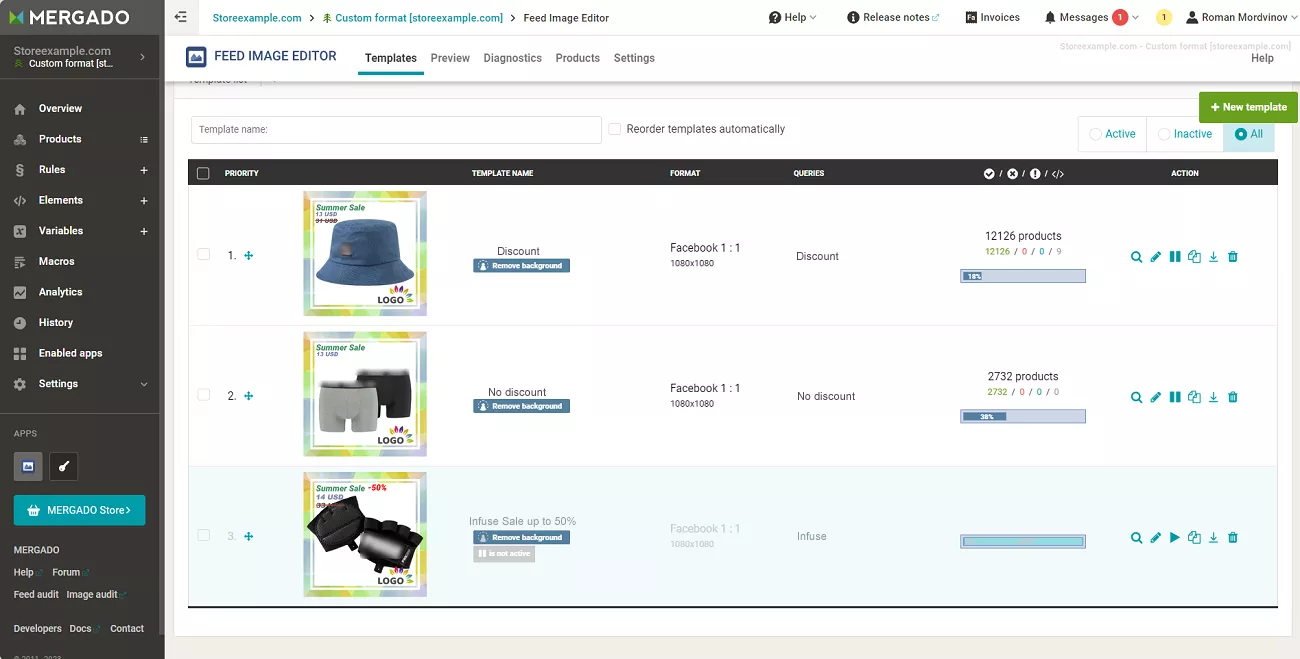Open the brush app icon in Apps
Image resolution: width=1300 pixels, height=659 pixels.
tap(63, 466)
